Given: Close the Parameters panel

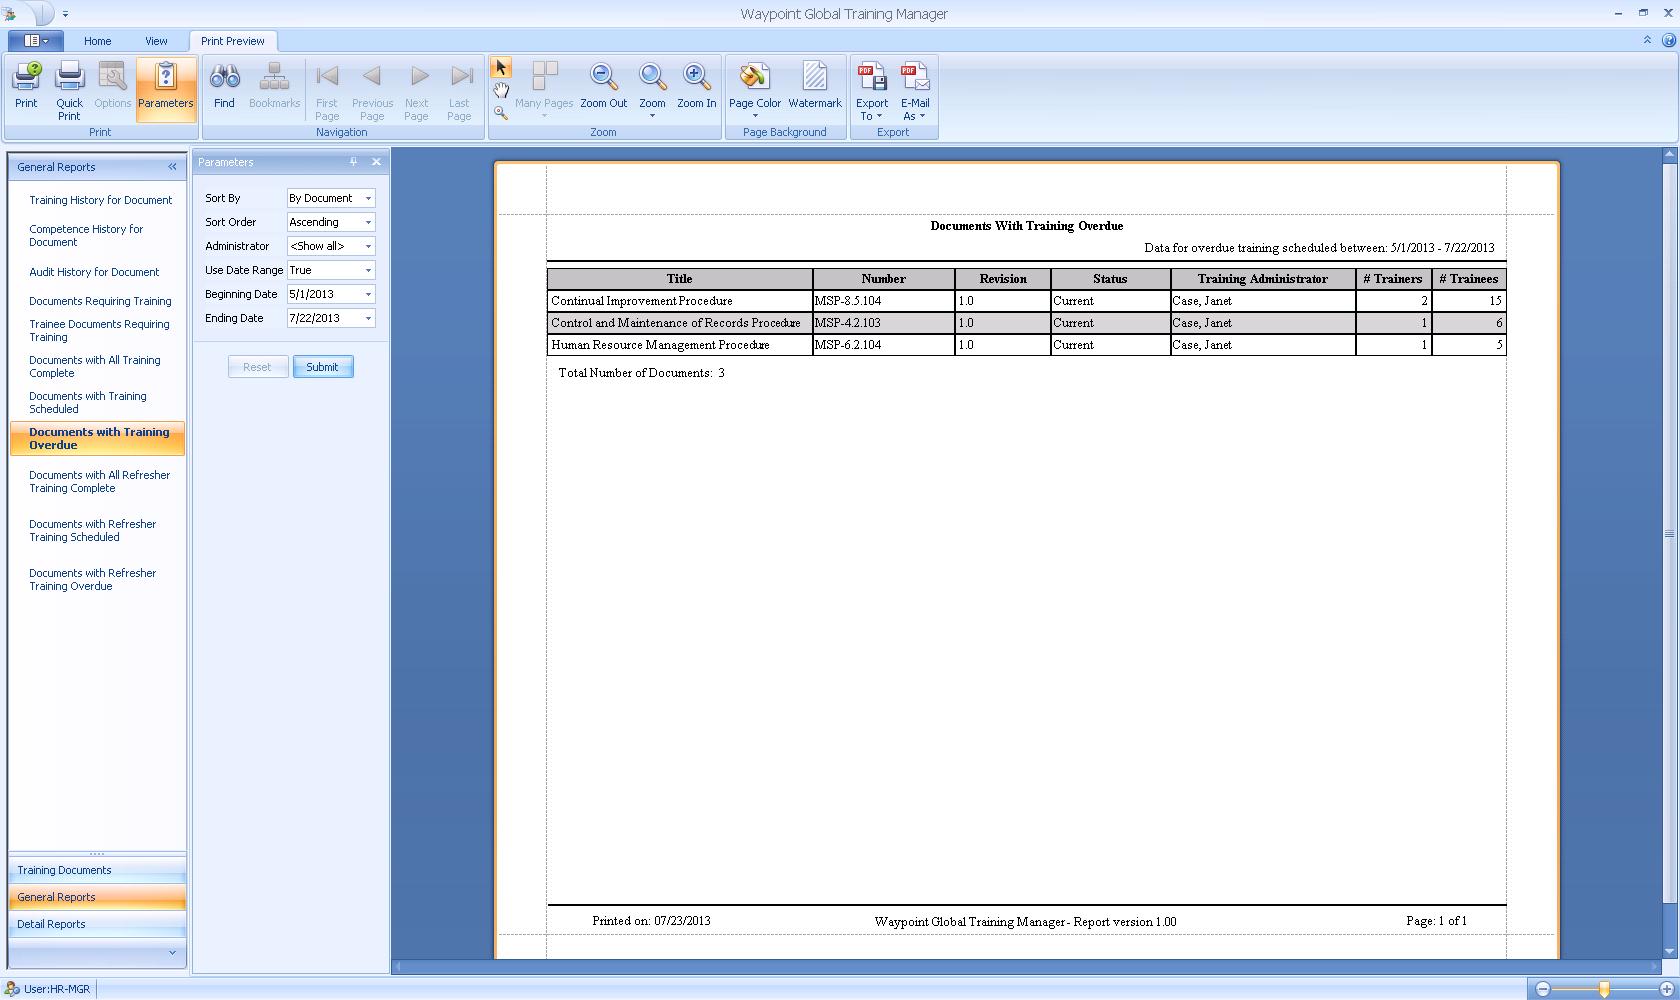Looking at the screenshot, I should tap(376, 162).
